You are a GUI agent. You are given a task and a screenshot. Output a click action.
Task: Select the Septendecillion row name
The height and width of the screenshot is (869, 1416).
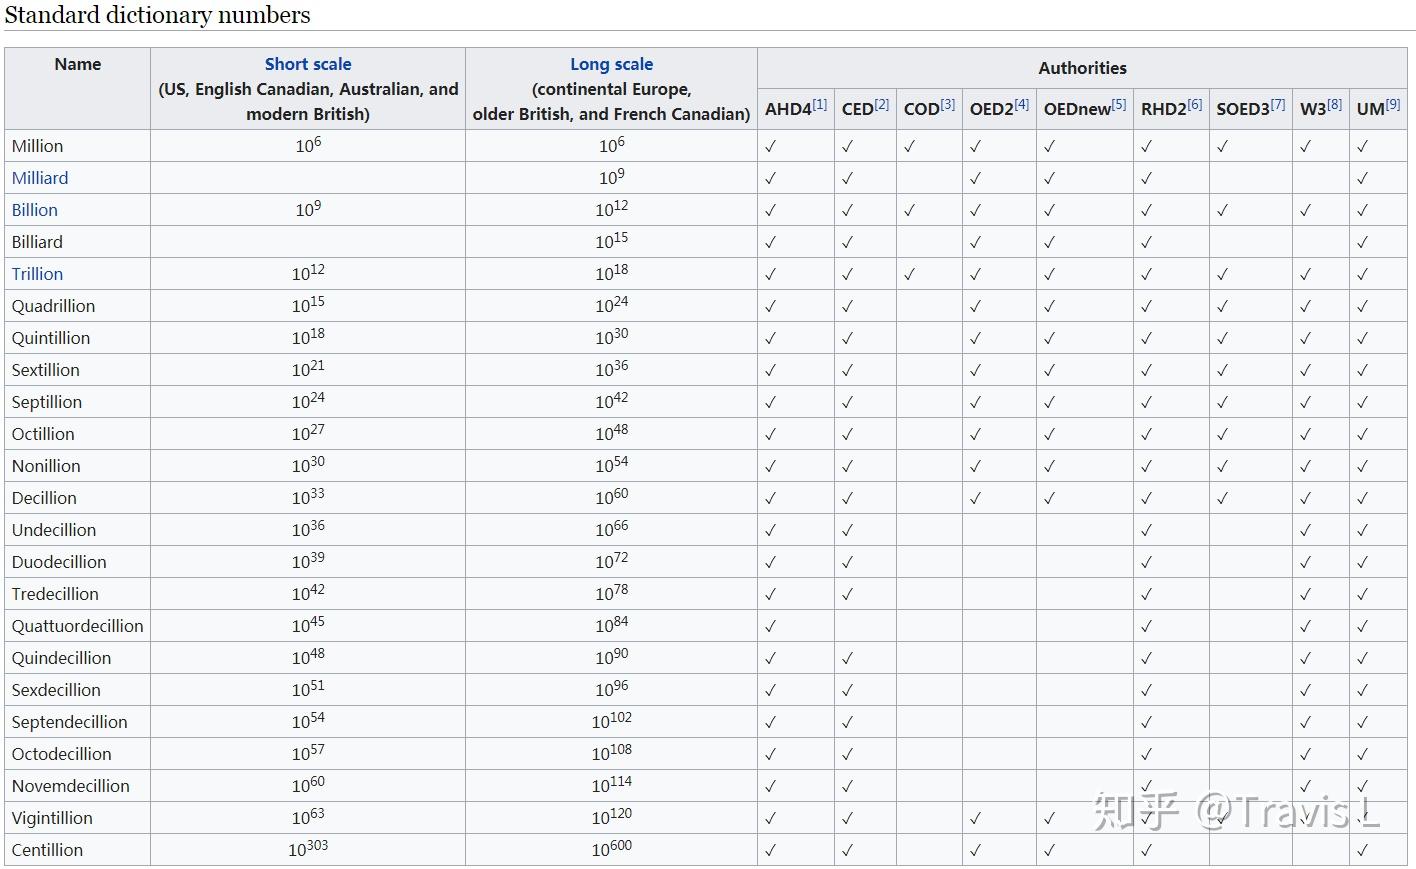(70, 722)
